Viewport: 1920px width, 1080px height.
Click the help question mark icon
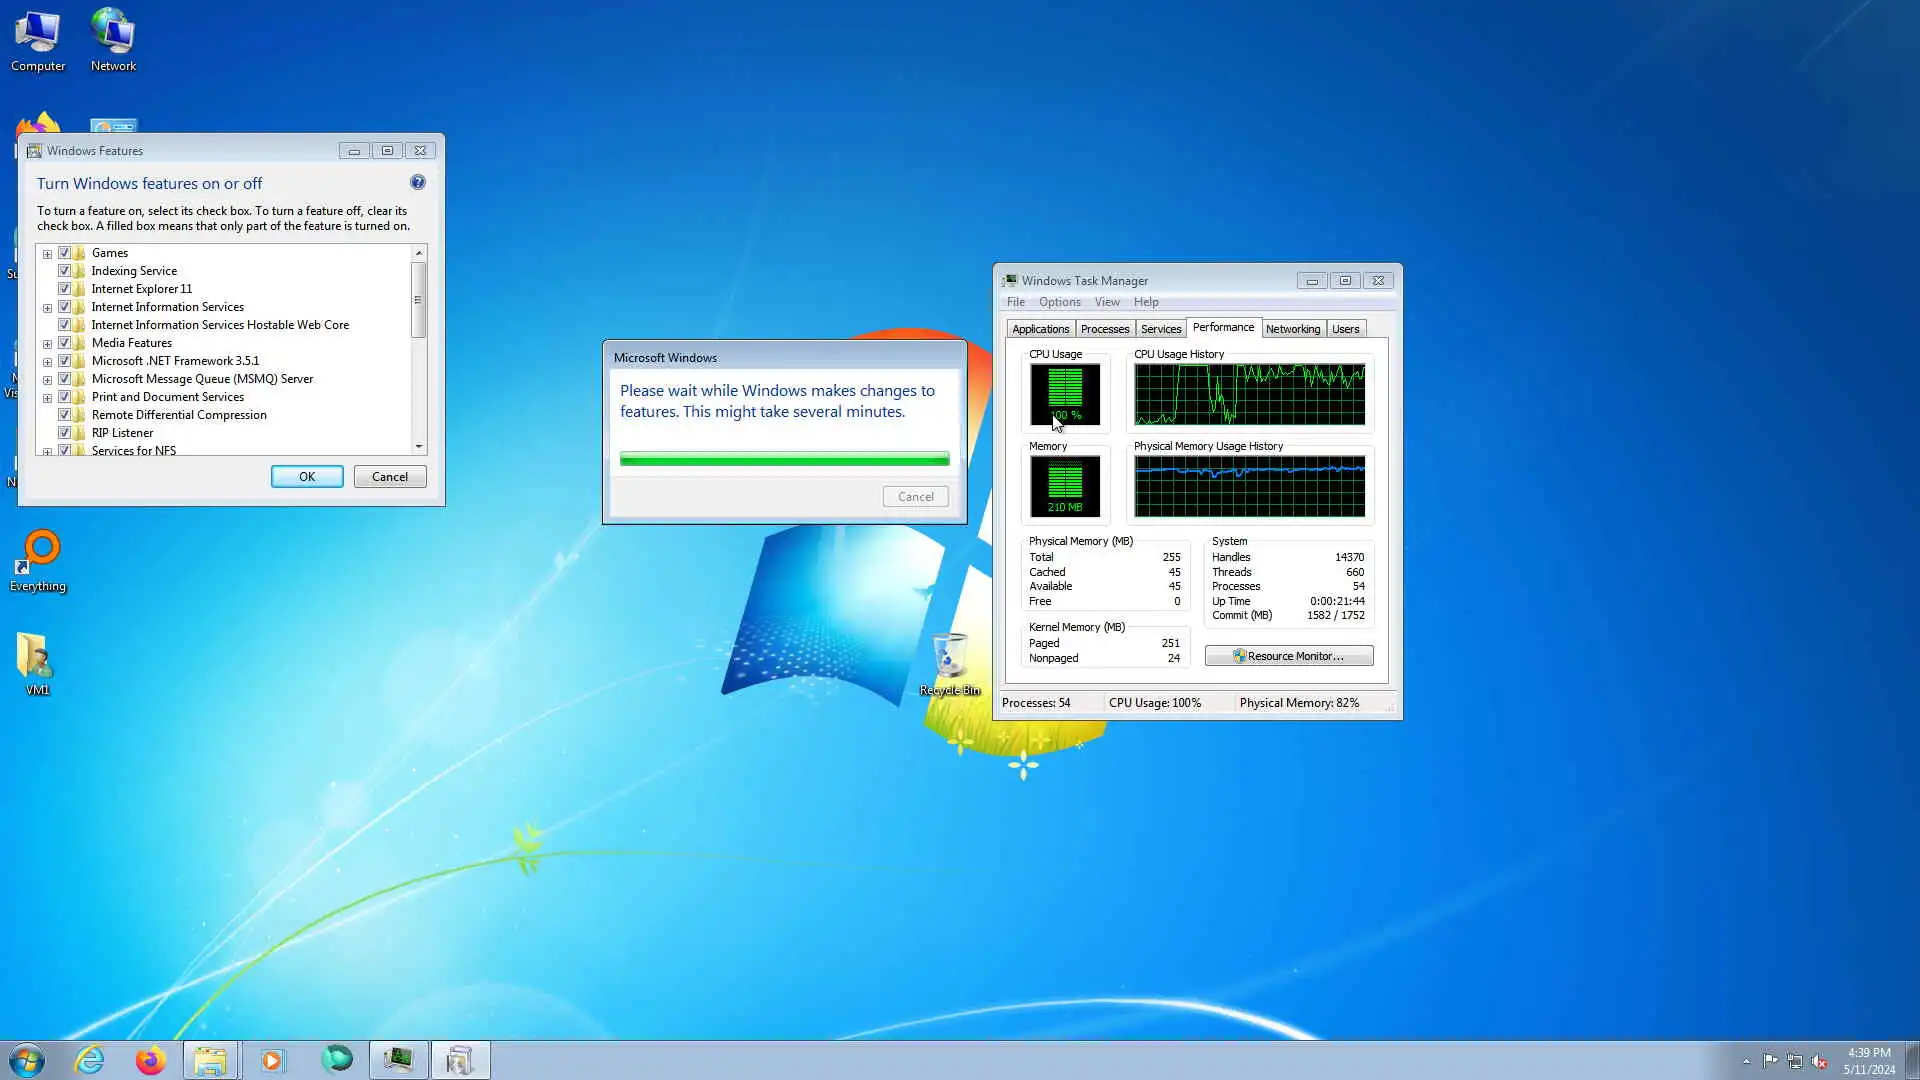click(x=417, y=182)
